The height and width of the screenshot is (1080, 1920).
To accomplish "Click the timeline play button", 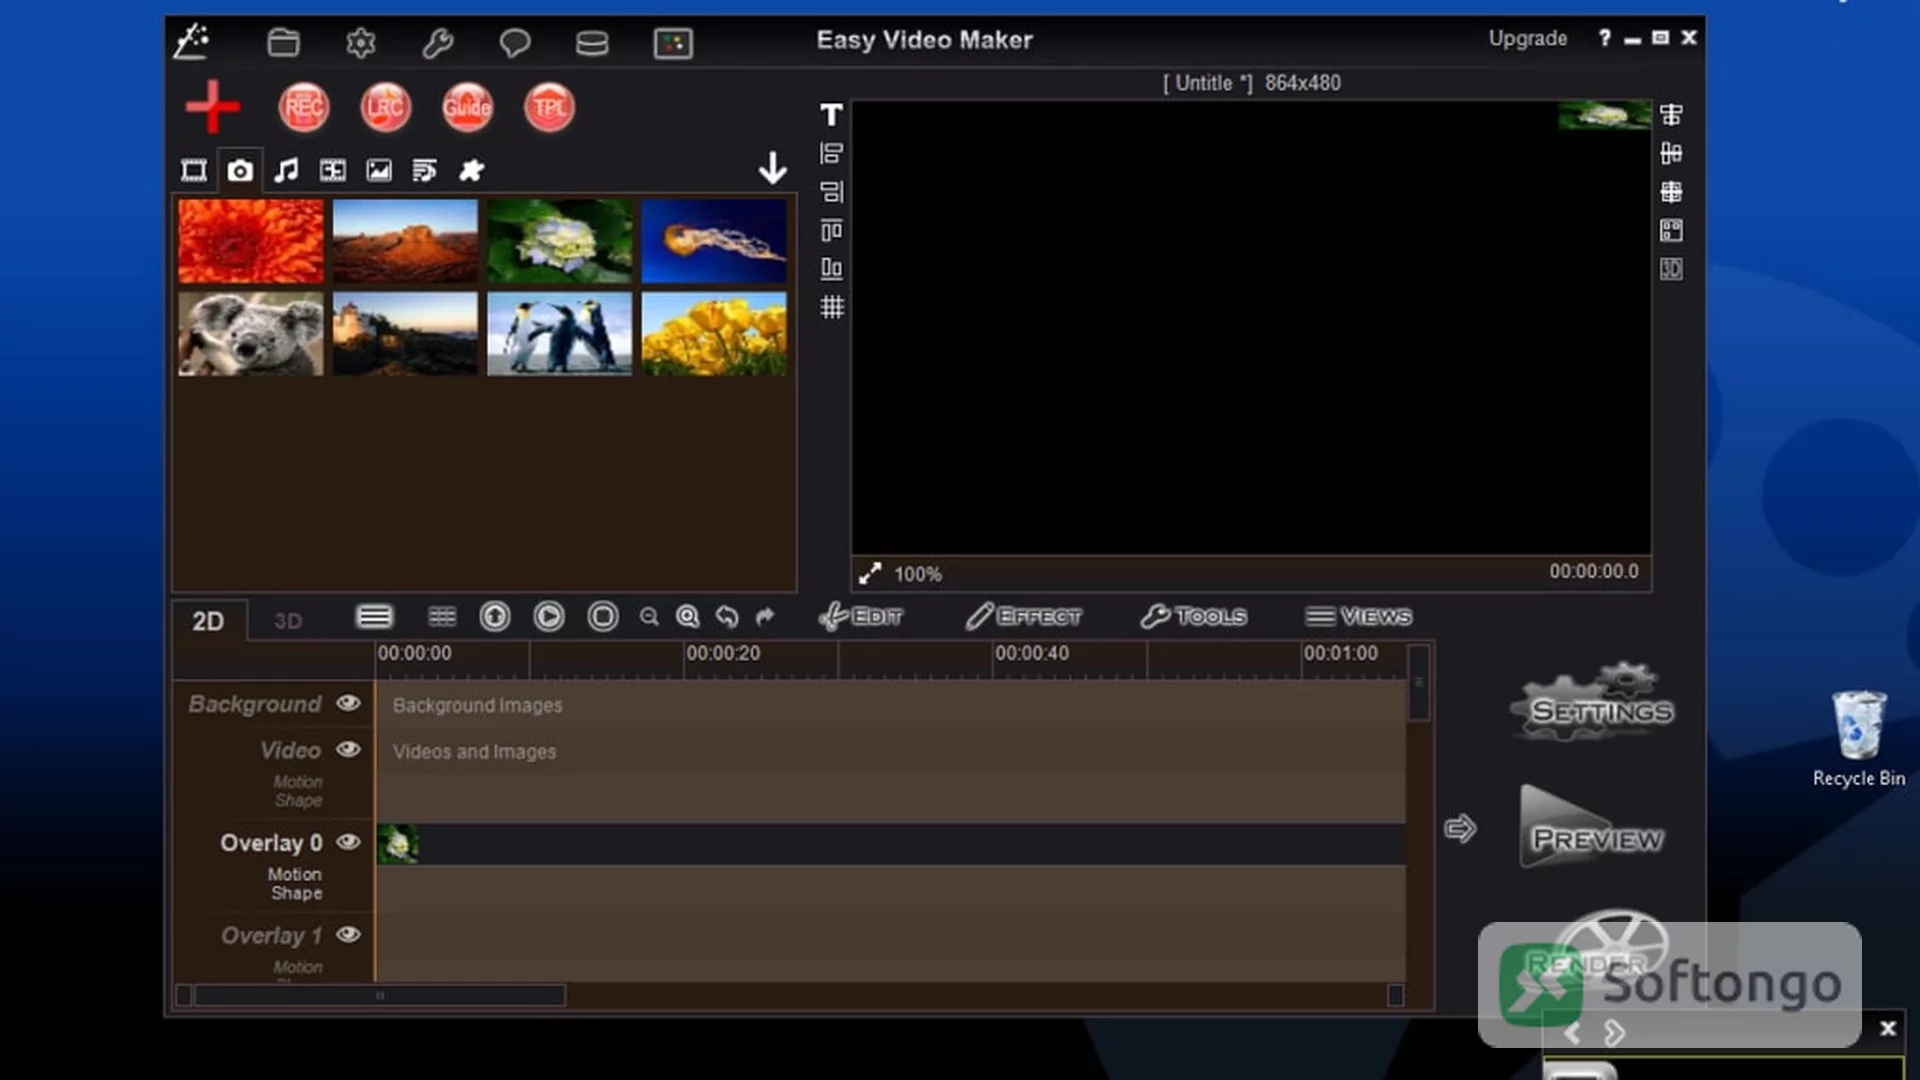I will (549, 616).
